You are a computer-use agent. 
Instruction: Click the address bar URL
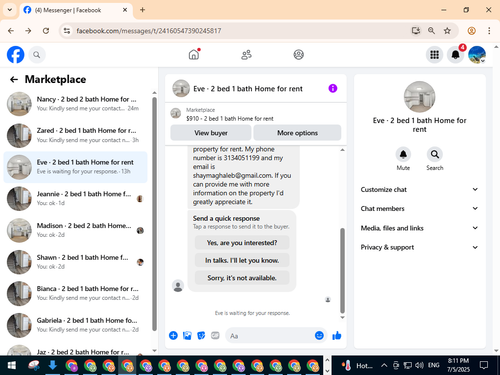coord(149,31)
